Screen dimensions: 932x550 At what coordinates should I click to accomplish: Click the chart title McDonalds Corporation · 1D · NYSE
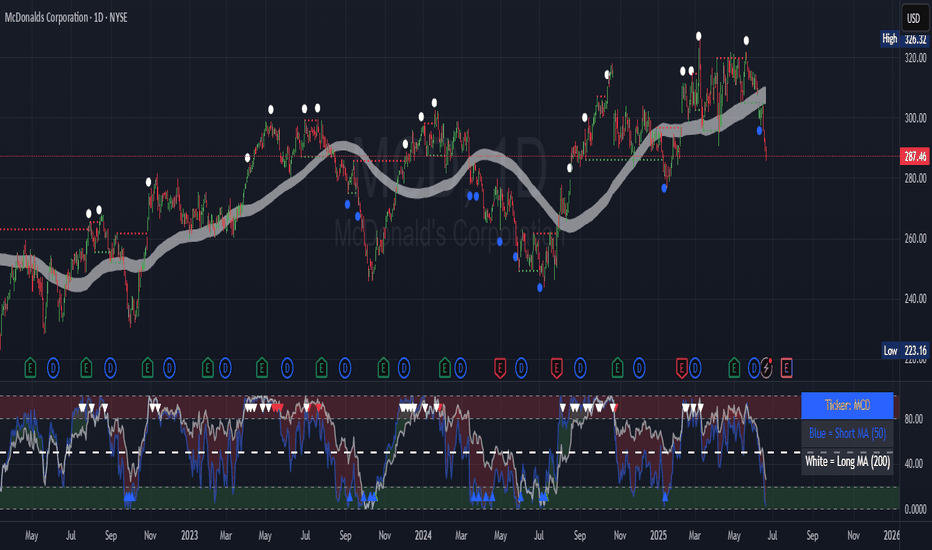pyautogui.click(x=66, y=17)
